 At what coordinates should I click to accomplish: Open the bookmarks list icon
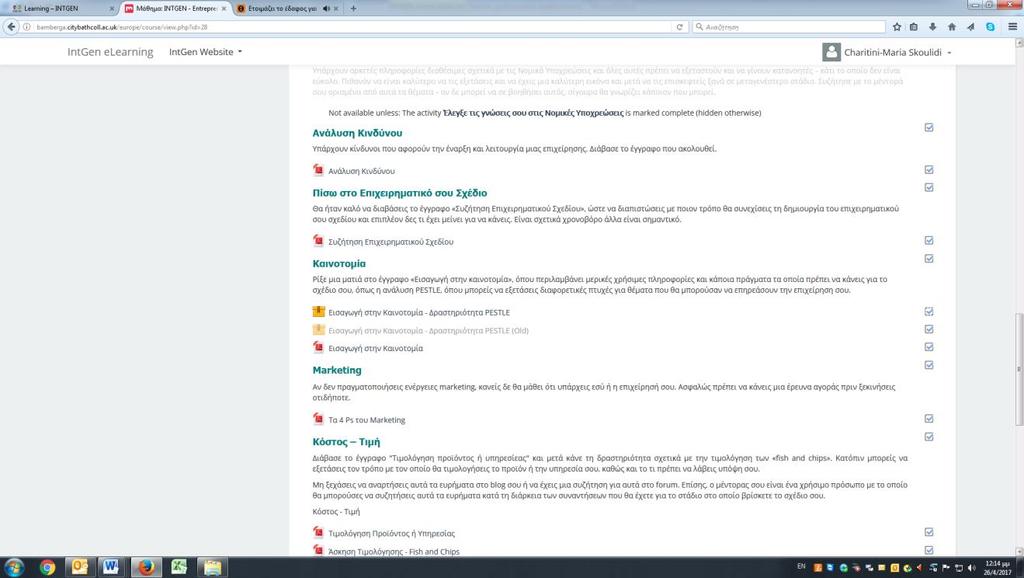coord(914,27)
